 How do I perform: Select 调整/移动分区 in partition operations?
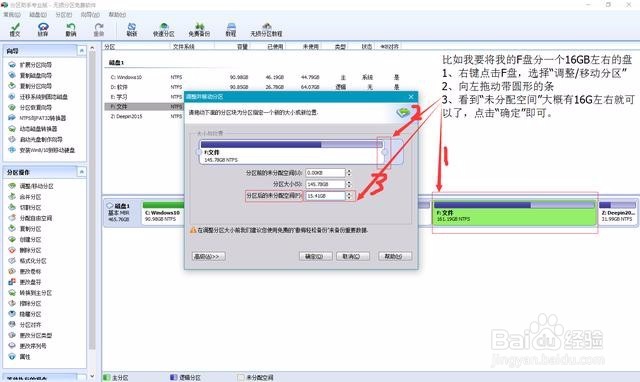pos(31,186)
